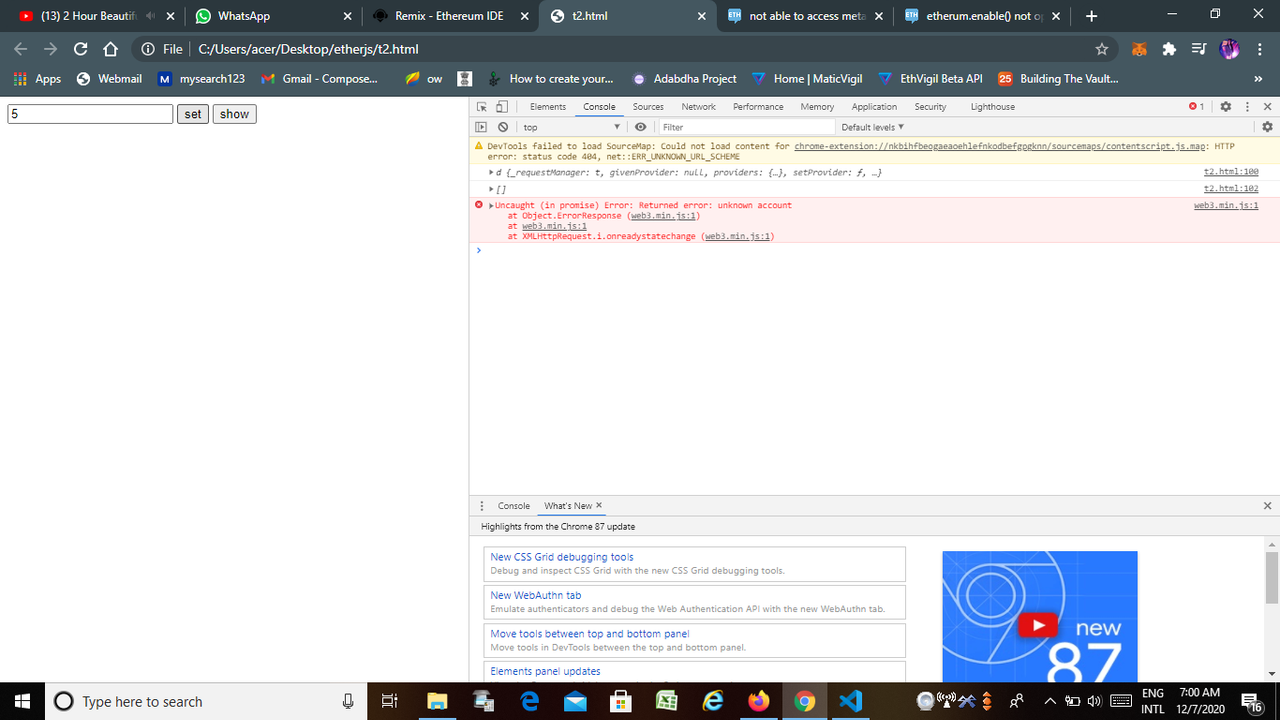Viewport: 1280px width, 720px height.
Task: Open the Default levels dropdown
Action: 871,126
